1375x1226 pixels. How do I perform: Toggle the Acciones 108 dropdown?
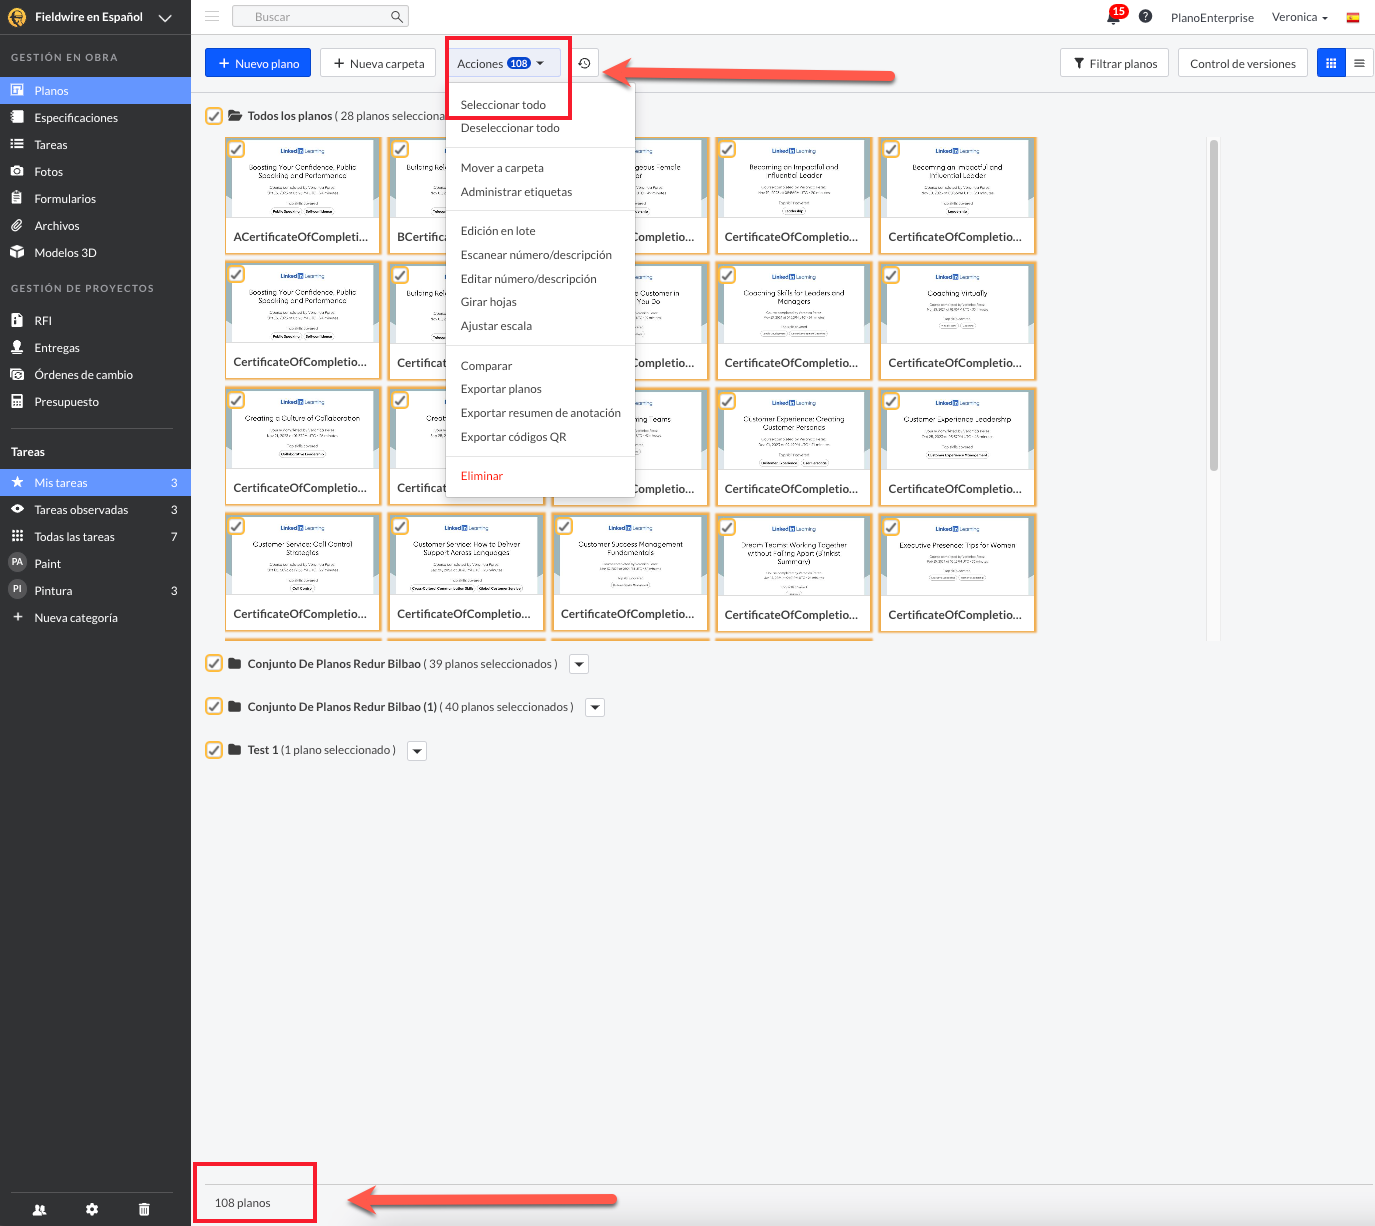[x=503, y=63]
